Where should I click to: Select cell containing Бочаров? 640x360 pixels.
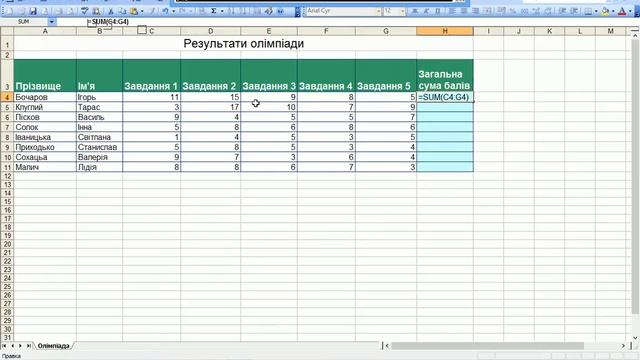(x=45, y=97)
